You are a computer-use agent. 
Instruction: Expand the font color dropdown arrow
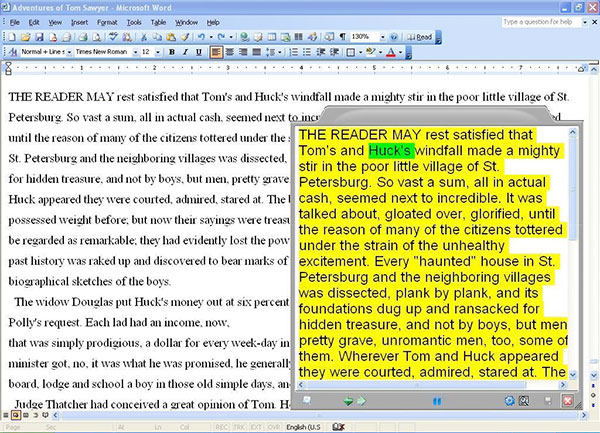click(401, 52)
